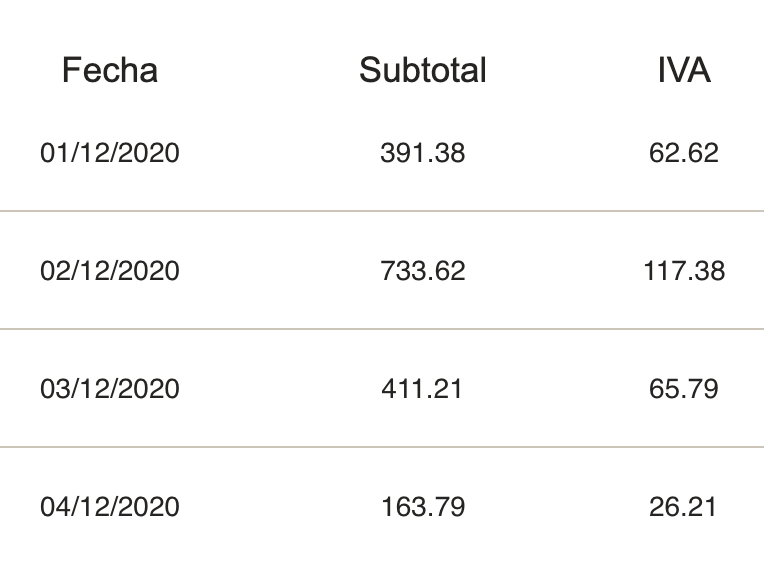Click the IVA column header

[x=684, y=70]
